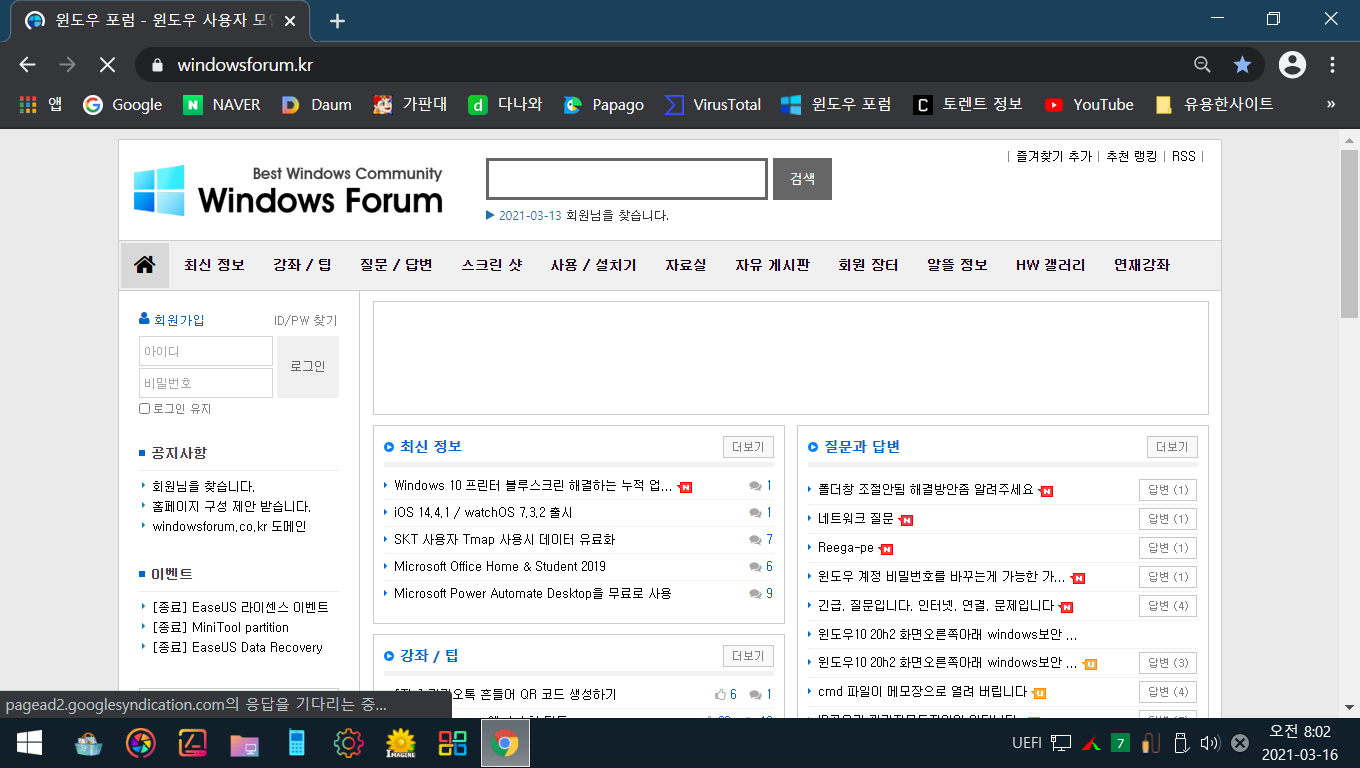This screenshot has width=1360, height=768.
Task: Open the [종료] MiniTool partition event
Action: point(221,627)
